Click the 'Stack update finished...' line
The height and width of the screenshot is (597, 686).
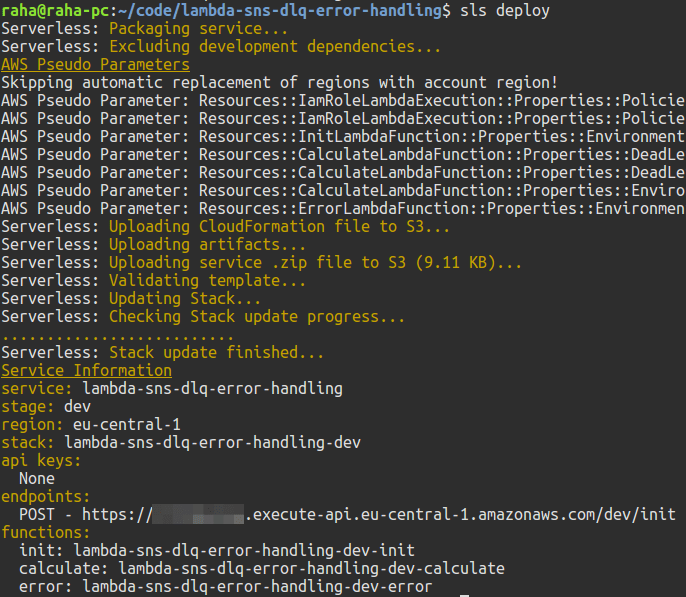point(162,353)
